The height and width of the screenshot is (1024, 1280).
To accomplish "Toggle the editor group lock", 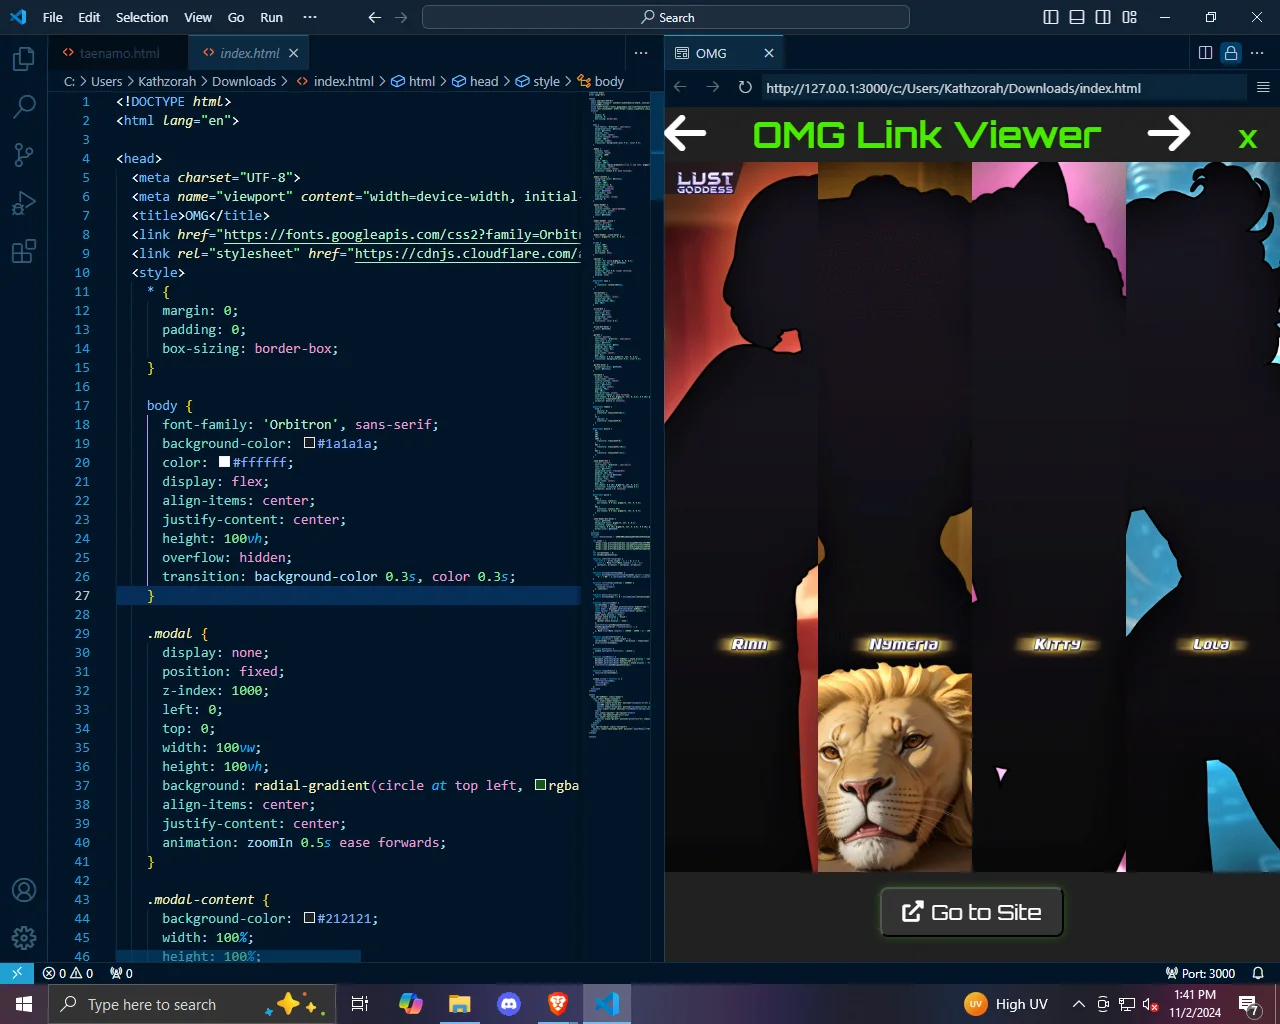I will [x=1231, y=53].
